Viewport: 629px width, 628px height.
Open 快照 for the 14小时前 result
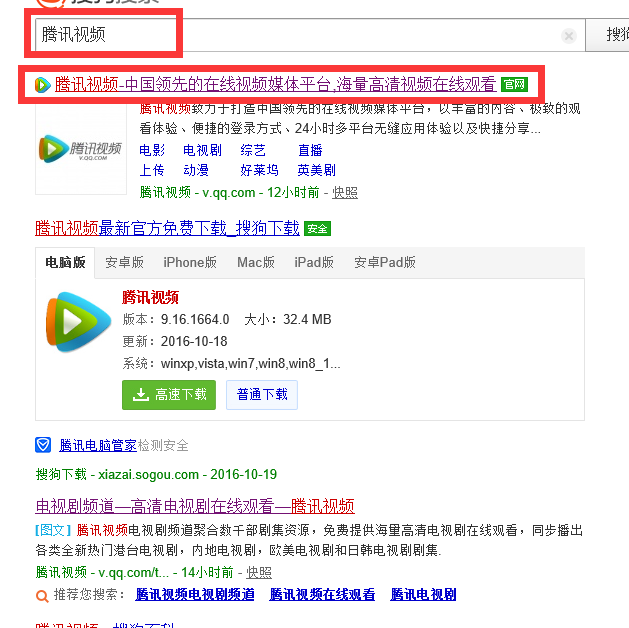point(259,573)
